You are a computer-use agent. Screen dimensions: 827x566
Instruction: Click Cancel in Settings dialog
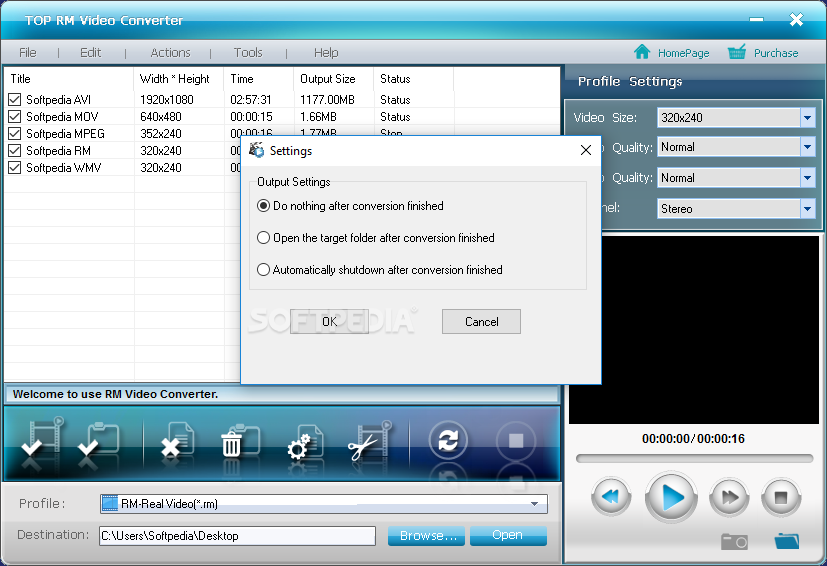pos(481,321)
